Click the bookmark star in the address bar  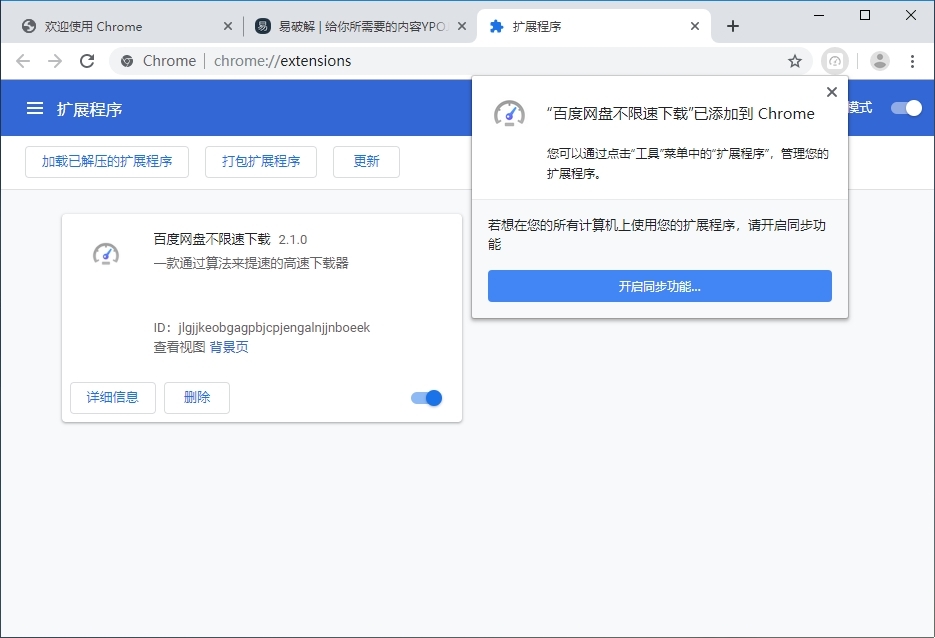point(794,61)
